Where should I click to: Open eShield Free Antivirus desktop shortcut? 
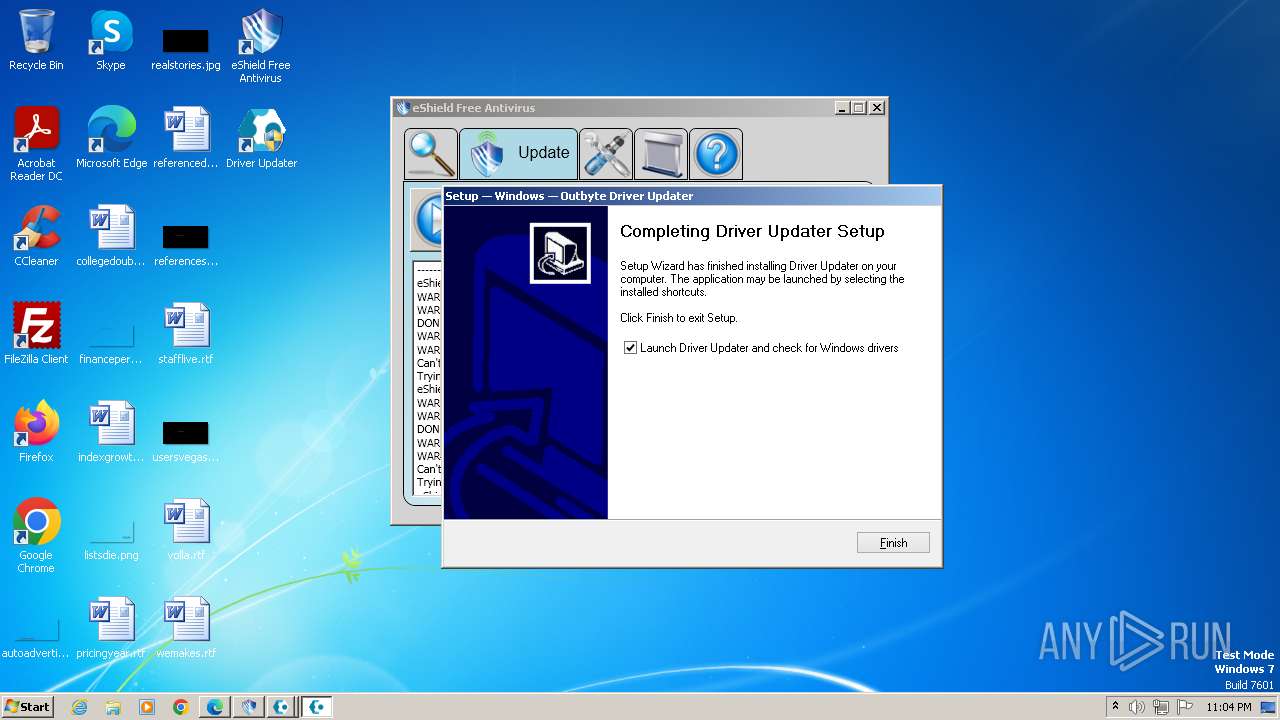click(x=261, y=46)
